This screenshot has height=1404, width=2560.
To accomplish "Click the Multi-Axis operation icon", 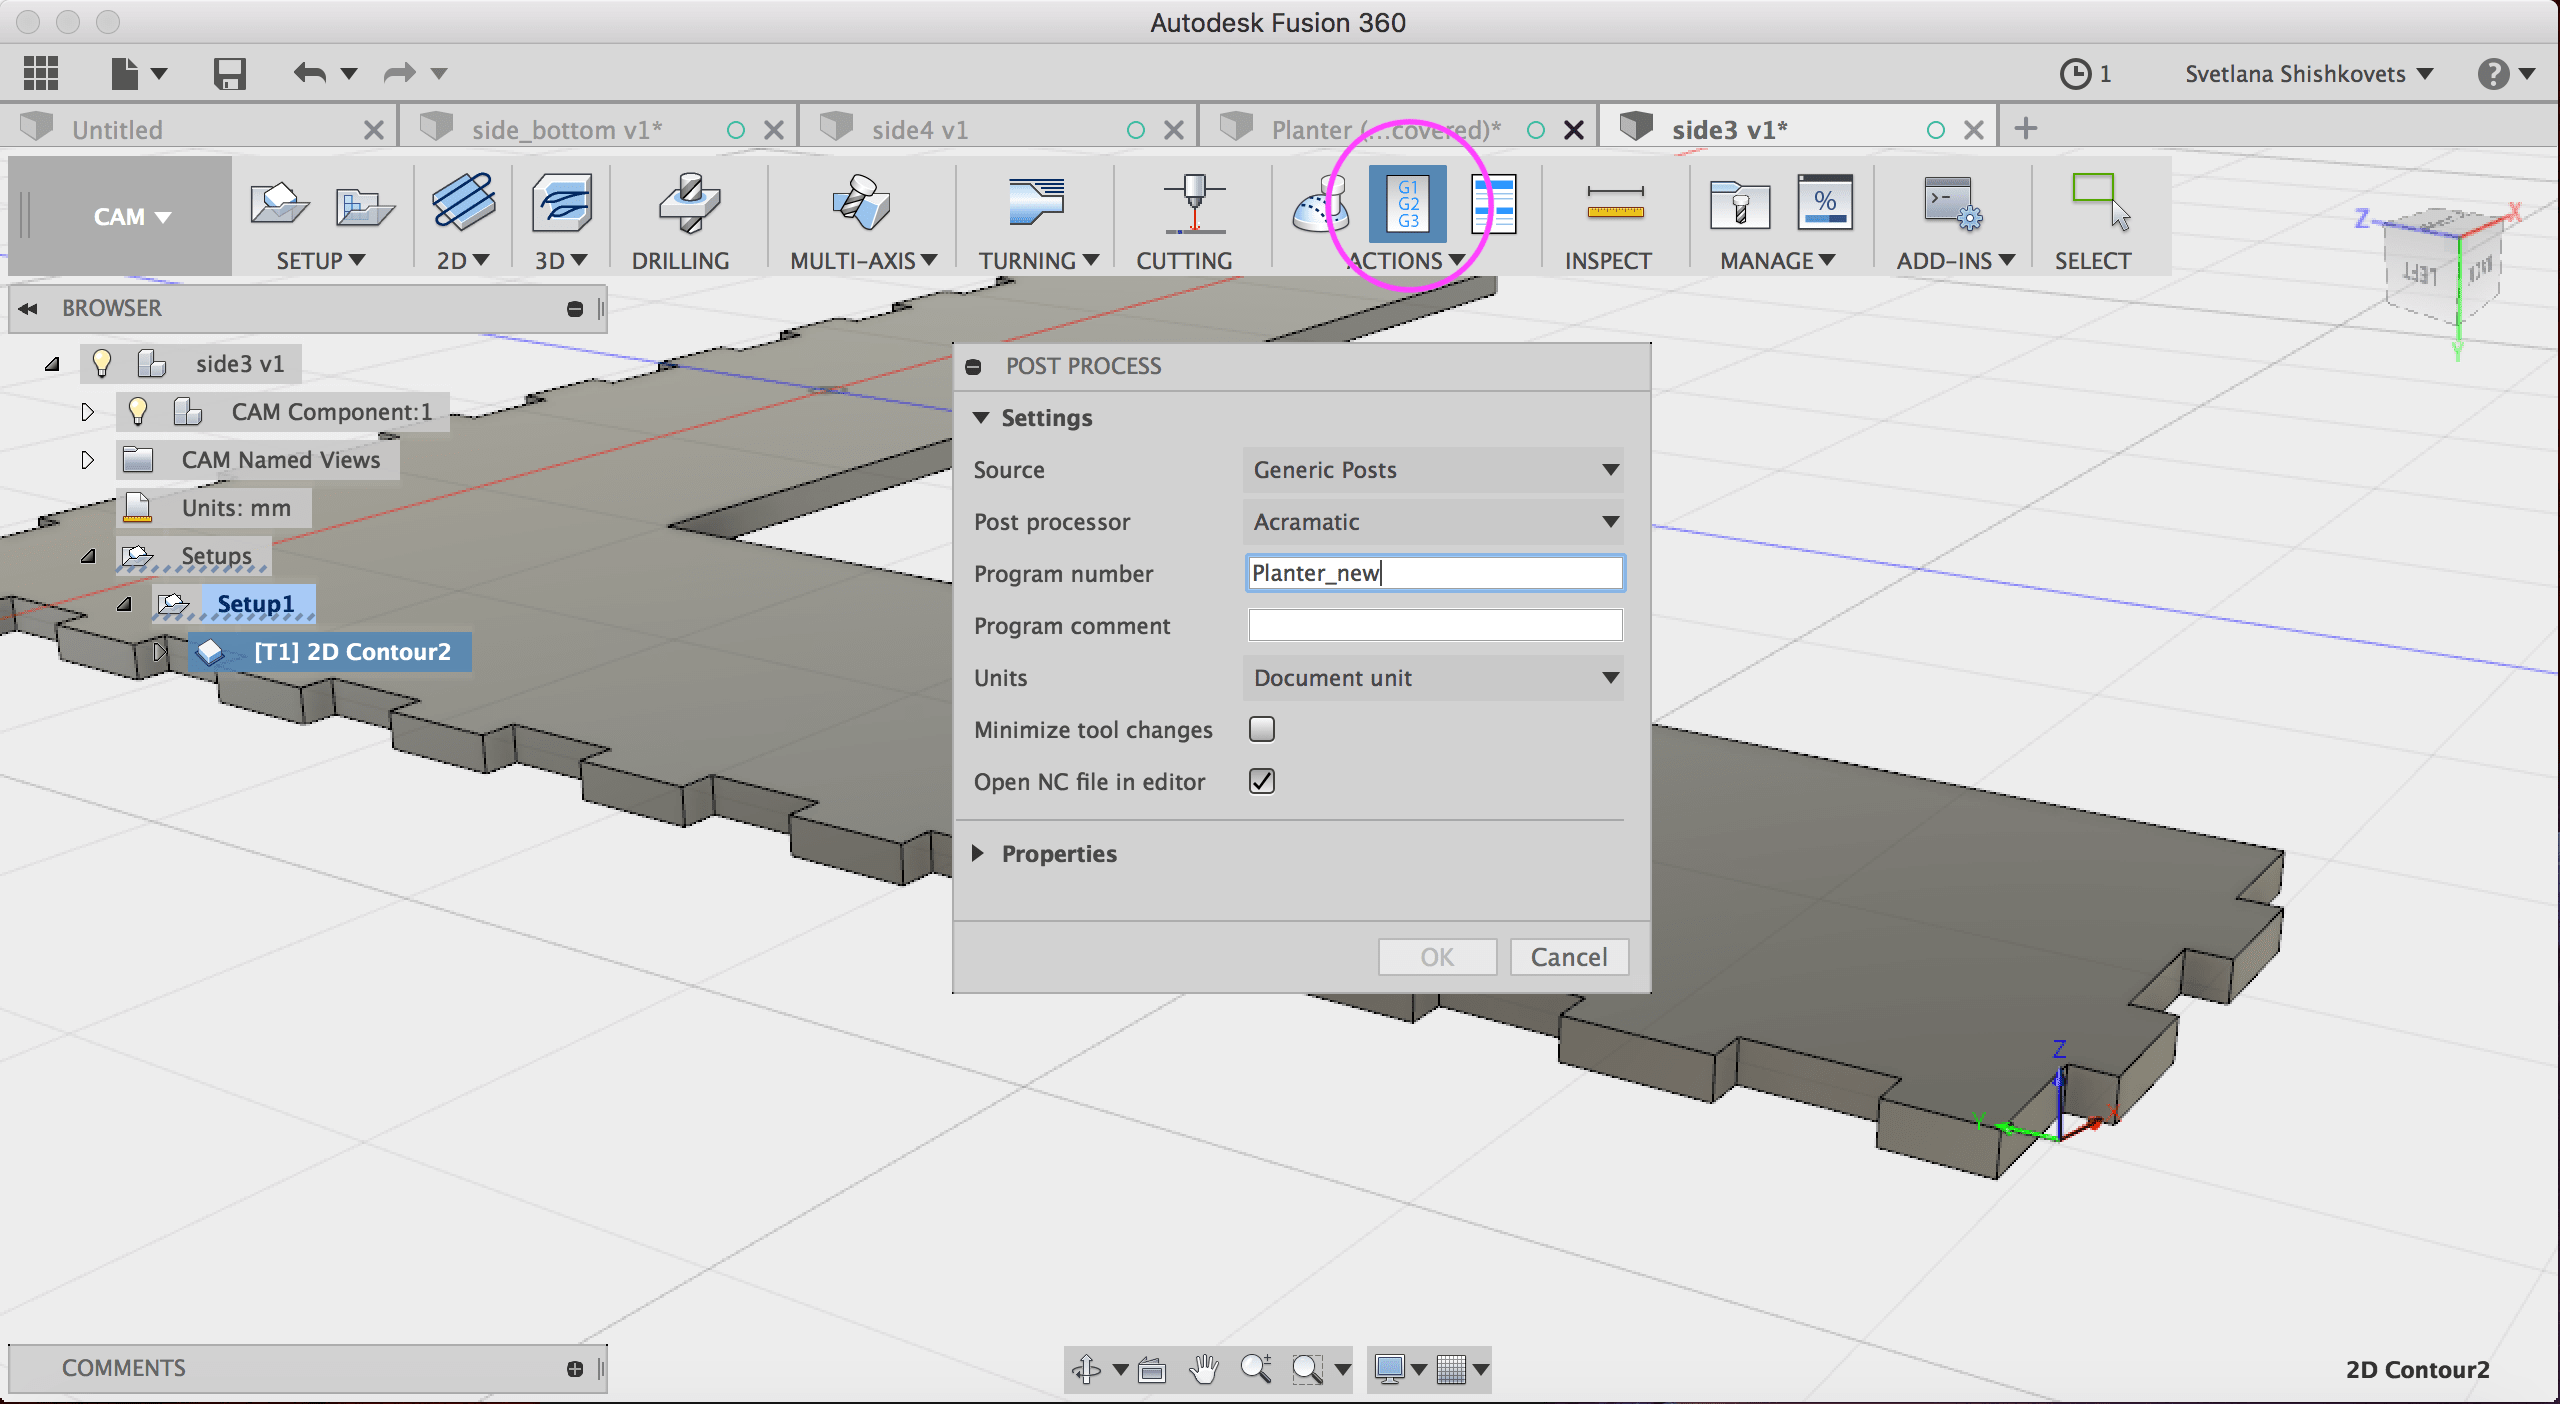I will click(x=860, y=202).
